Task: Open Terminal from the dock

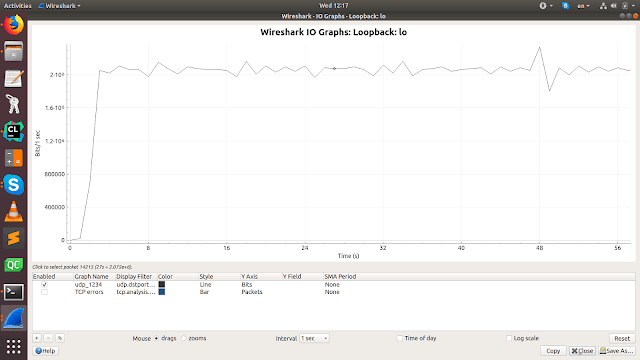Action: coord(13,291)
